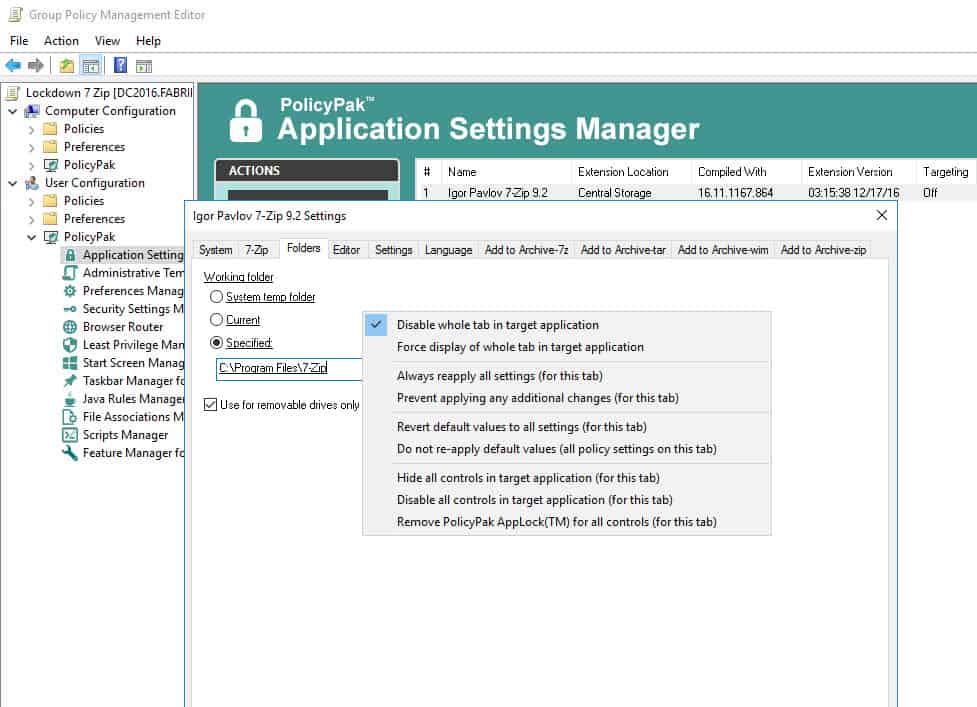Screen dimensions: 977x707
Task: Open the Action menu
Action: (61, 41)
